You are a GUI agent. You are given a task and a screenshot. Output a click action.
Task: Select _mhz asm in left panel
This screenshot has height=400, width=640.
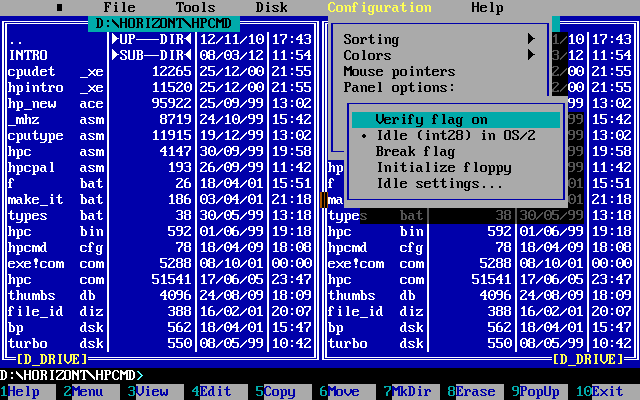160,120
